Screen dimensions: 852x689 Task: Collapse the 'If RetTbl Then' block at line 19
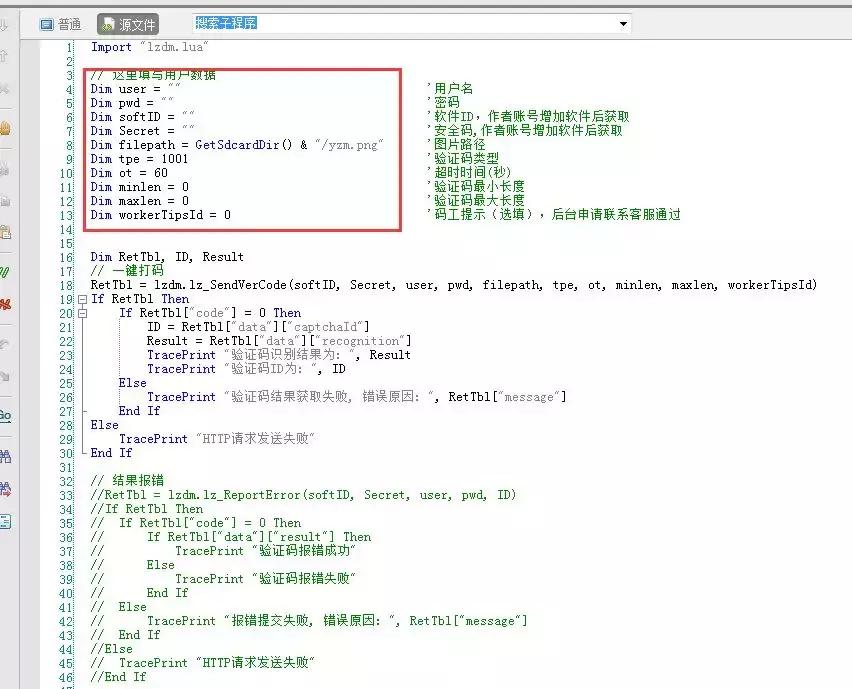point(83,299)
